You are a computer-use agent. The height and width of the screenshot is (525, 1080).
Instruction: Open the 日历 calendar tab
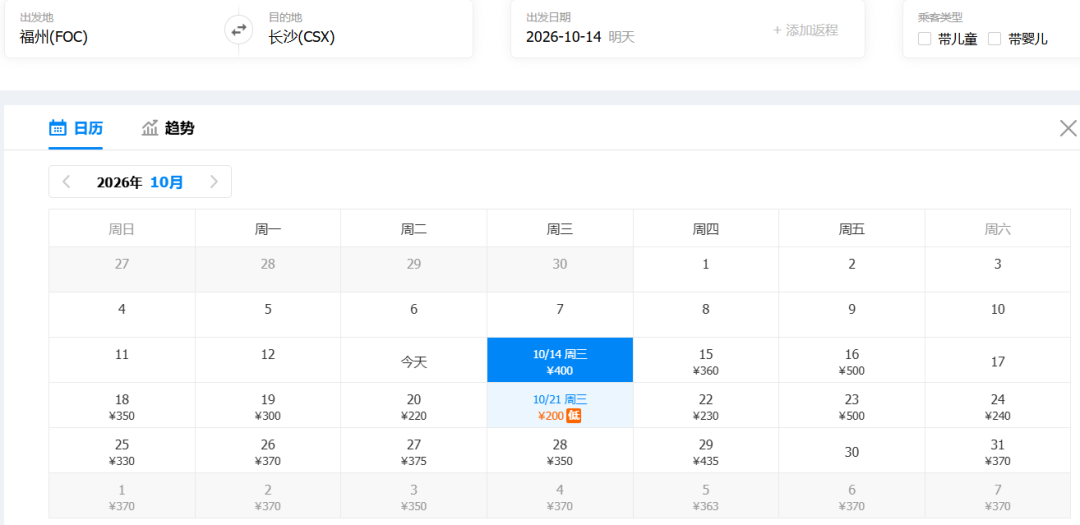pos(76,128)
